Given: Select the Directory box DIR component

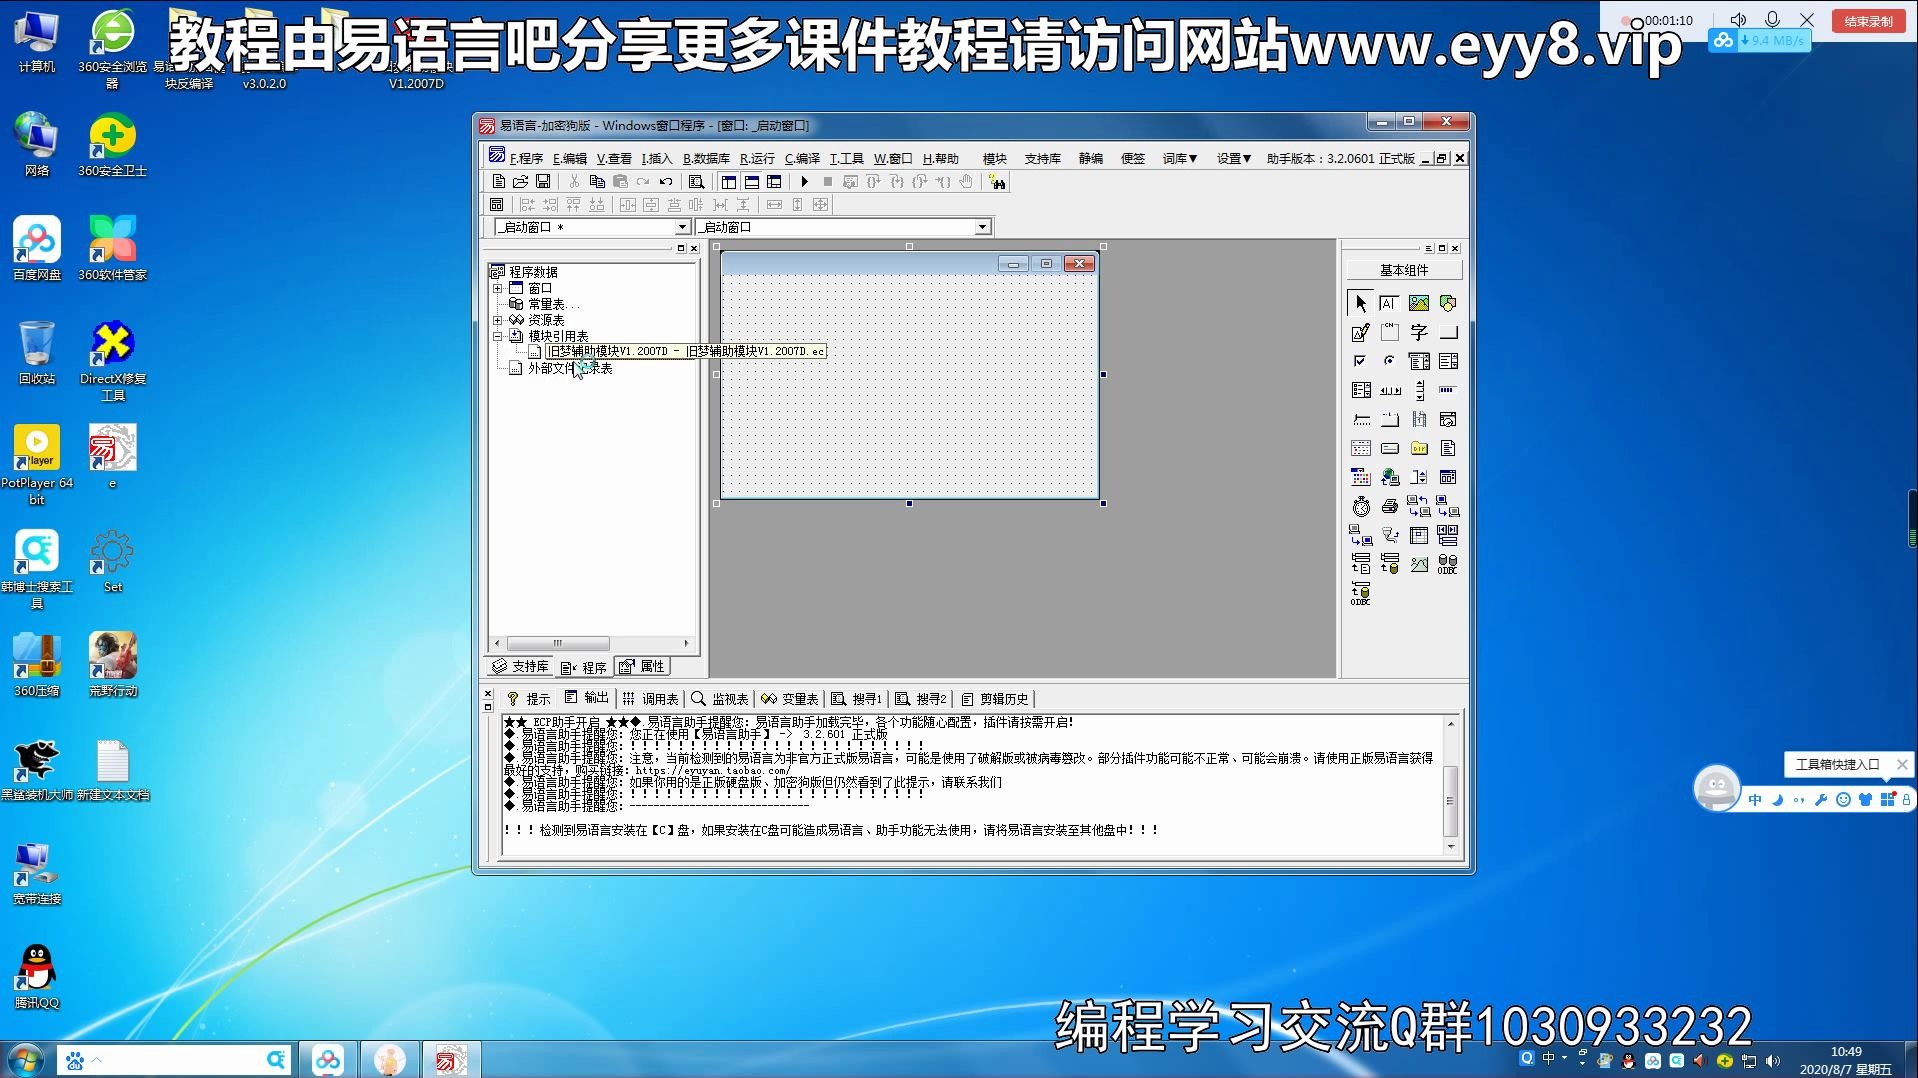Looking at the screenshot, I should (1418, 448).
